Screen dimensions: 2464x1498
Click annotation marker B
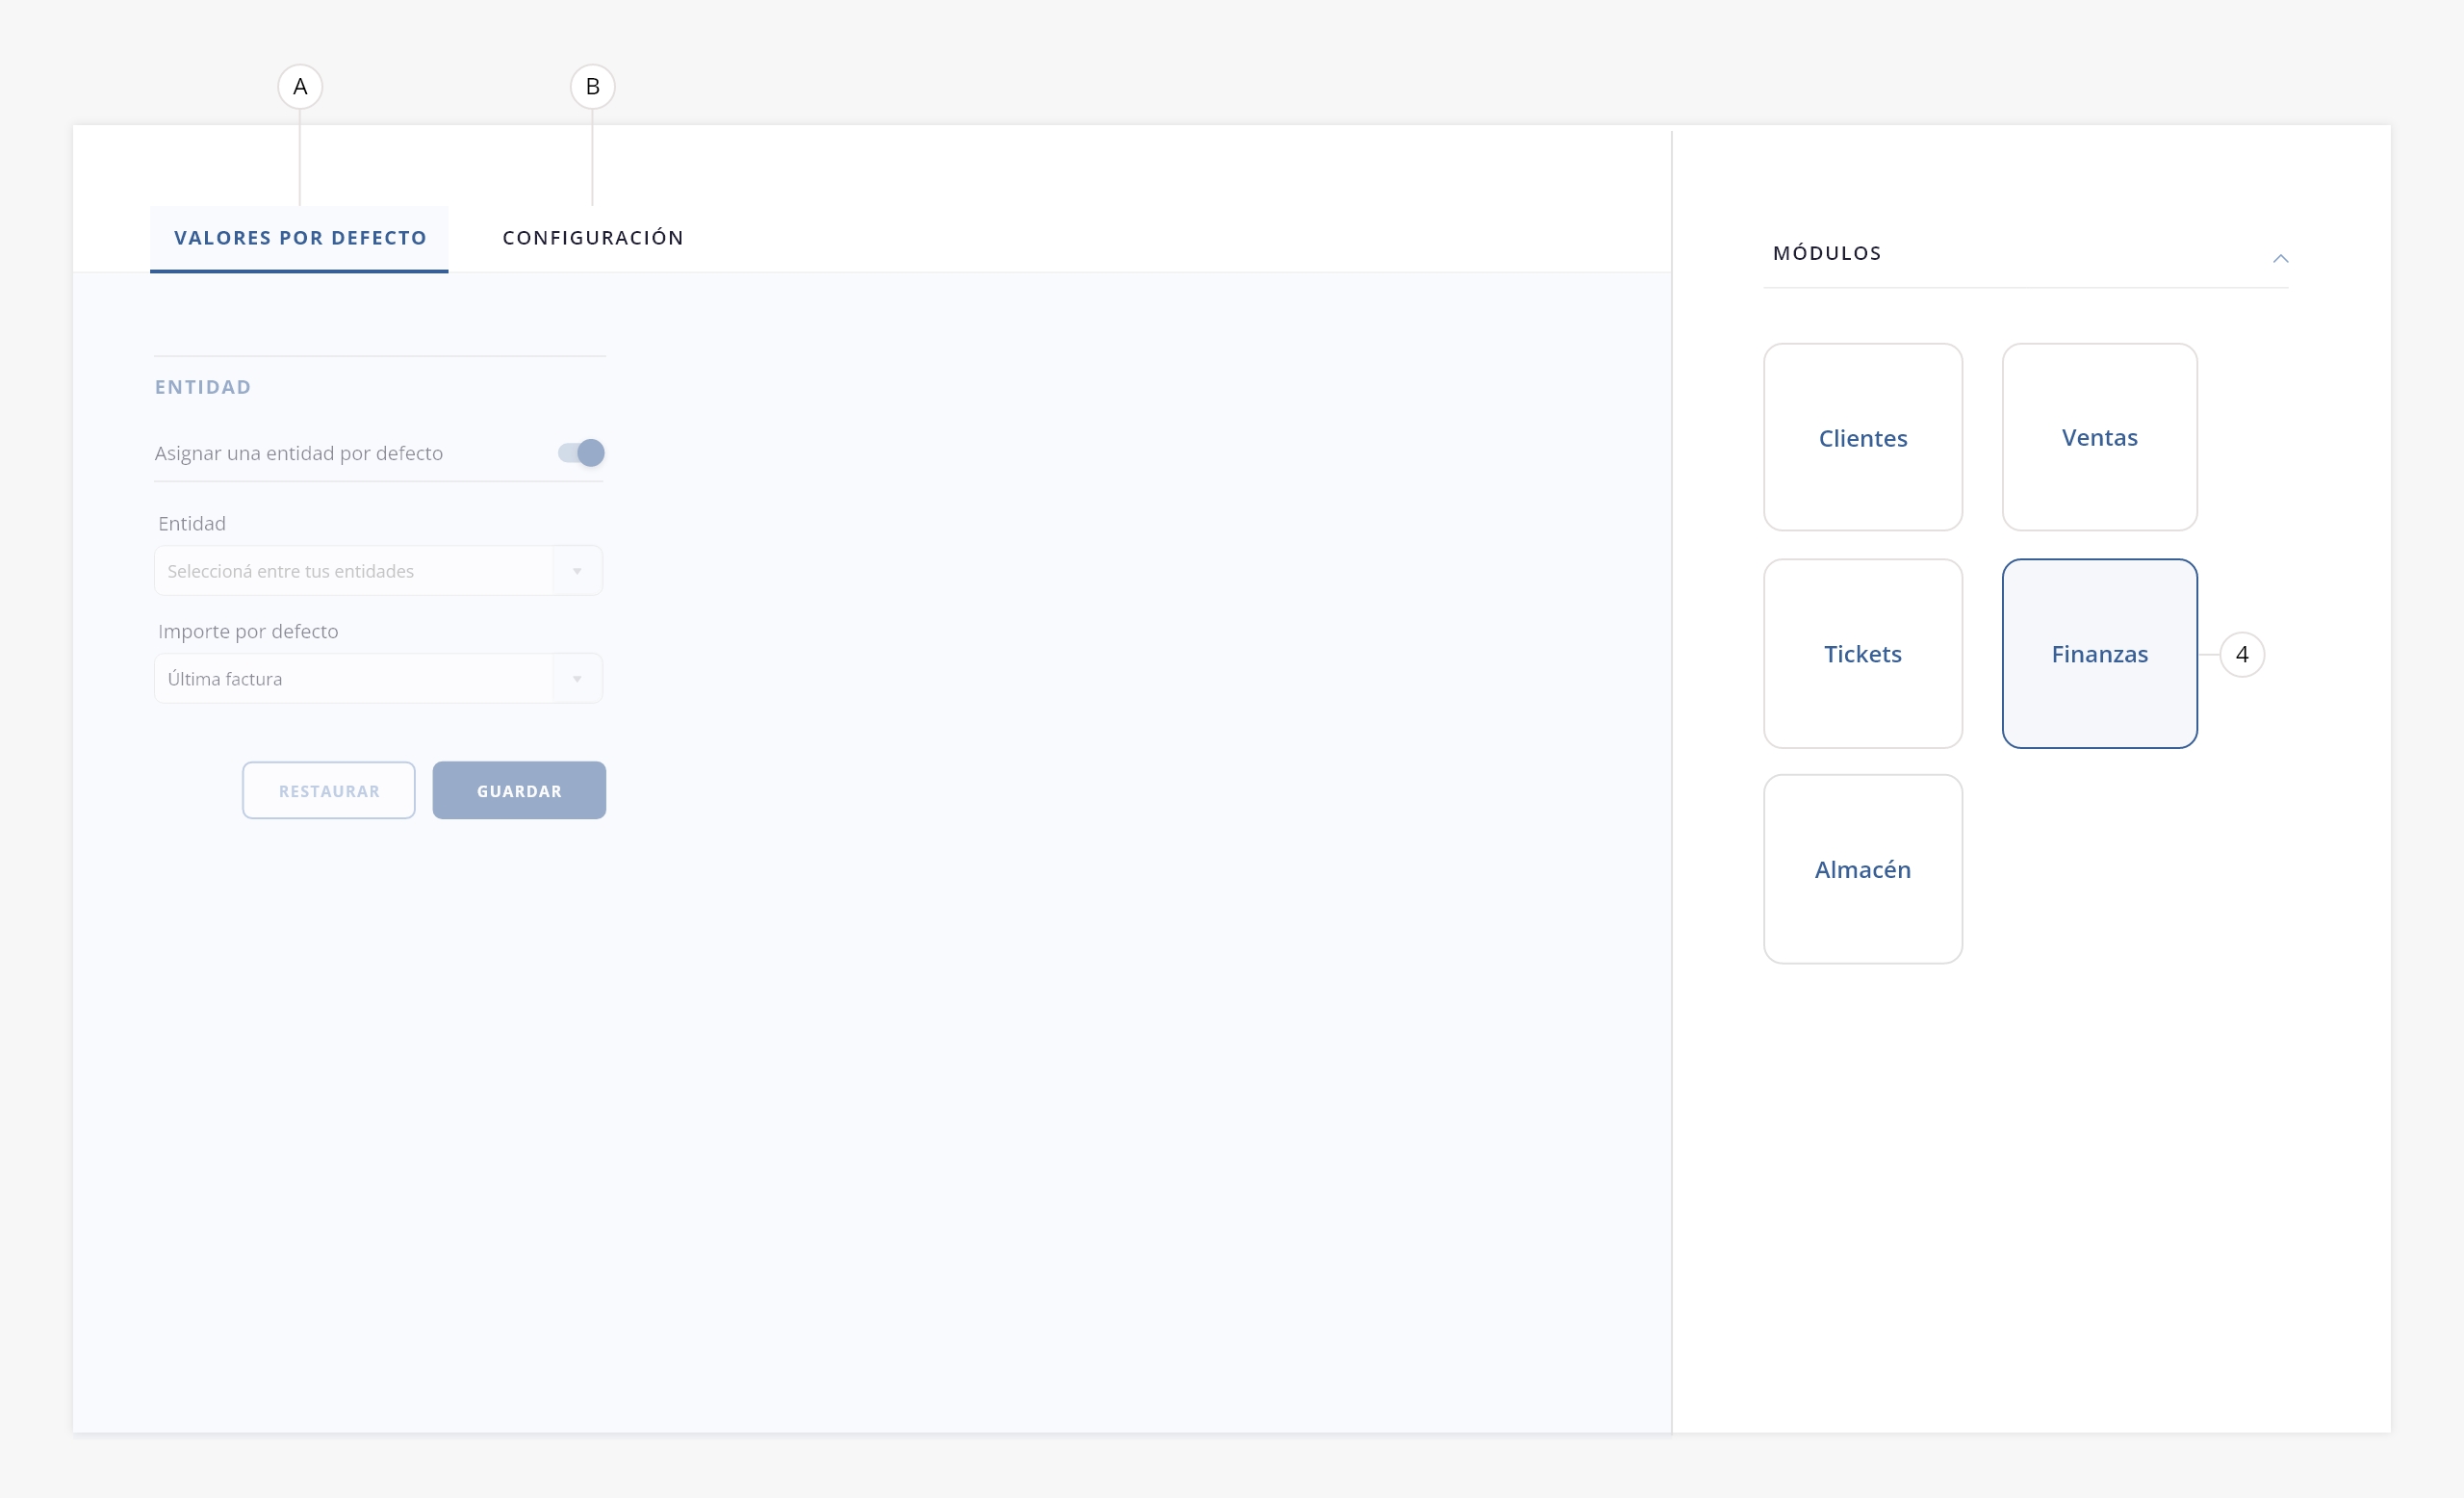(x=593, y=87)
